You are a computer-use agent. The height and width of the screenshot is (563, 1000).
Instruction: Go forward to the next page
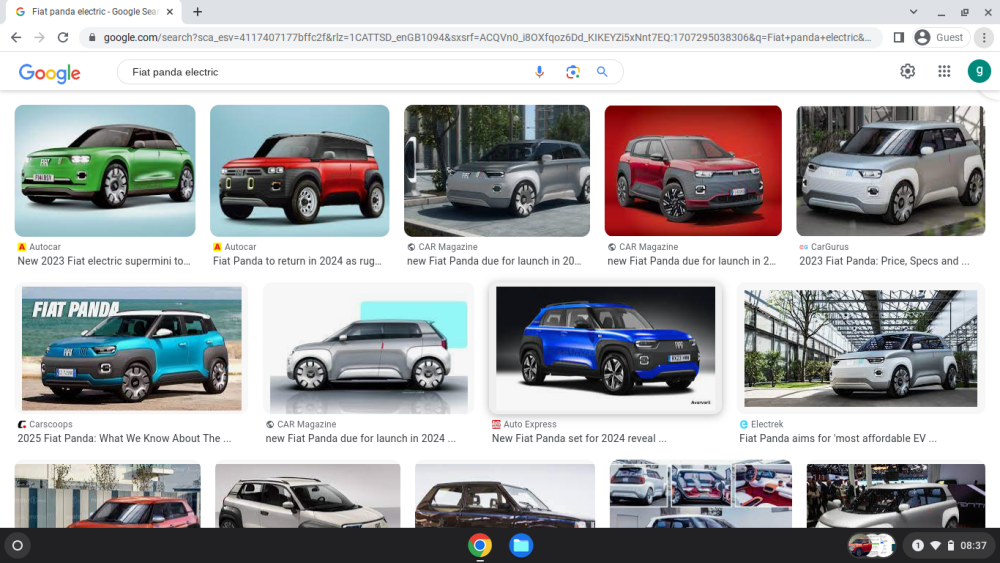[40, 38]
